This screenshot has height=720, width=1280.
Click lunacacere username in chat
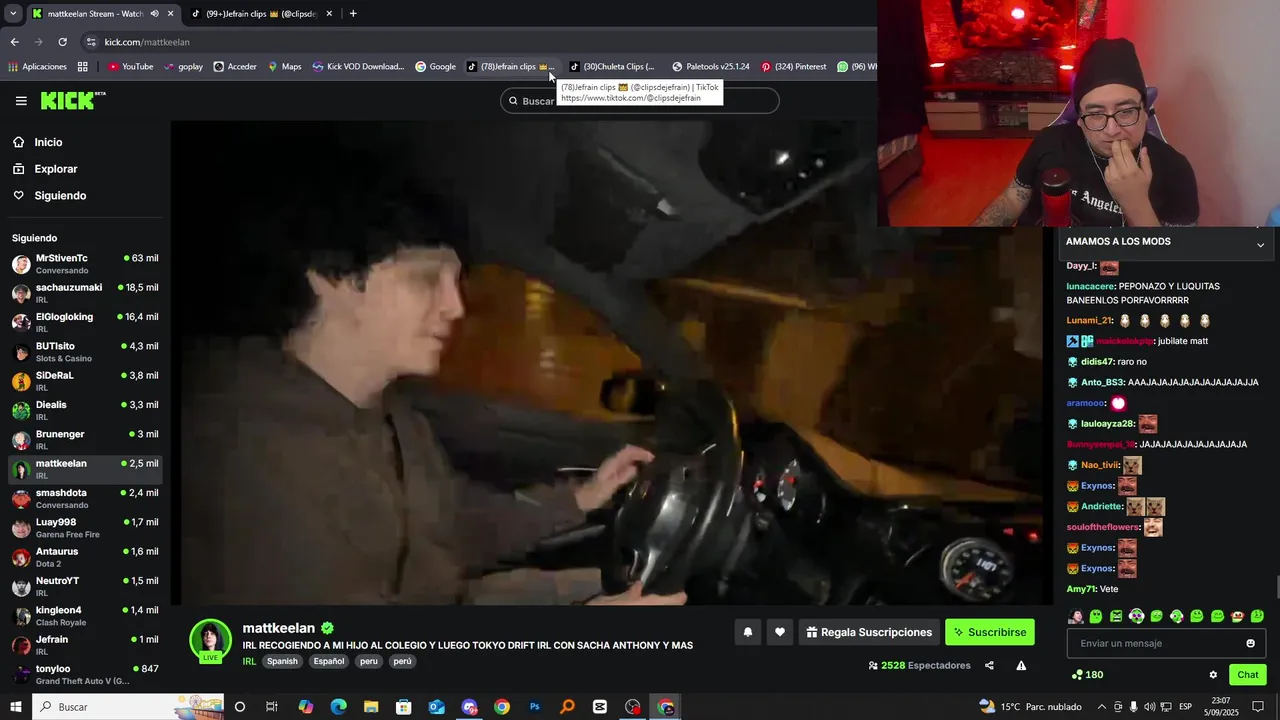1090,286
